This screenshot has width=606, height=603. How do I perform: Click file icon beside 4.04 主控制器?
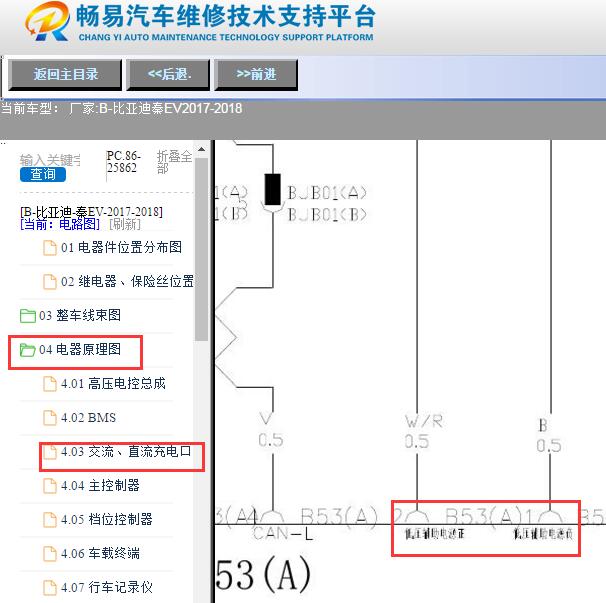pyautogui.click(x=49, y=486)
